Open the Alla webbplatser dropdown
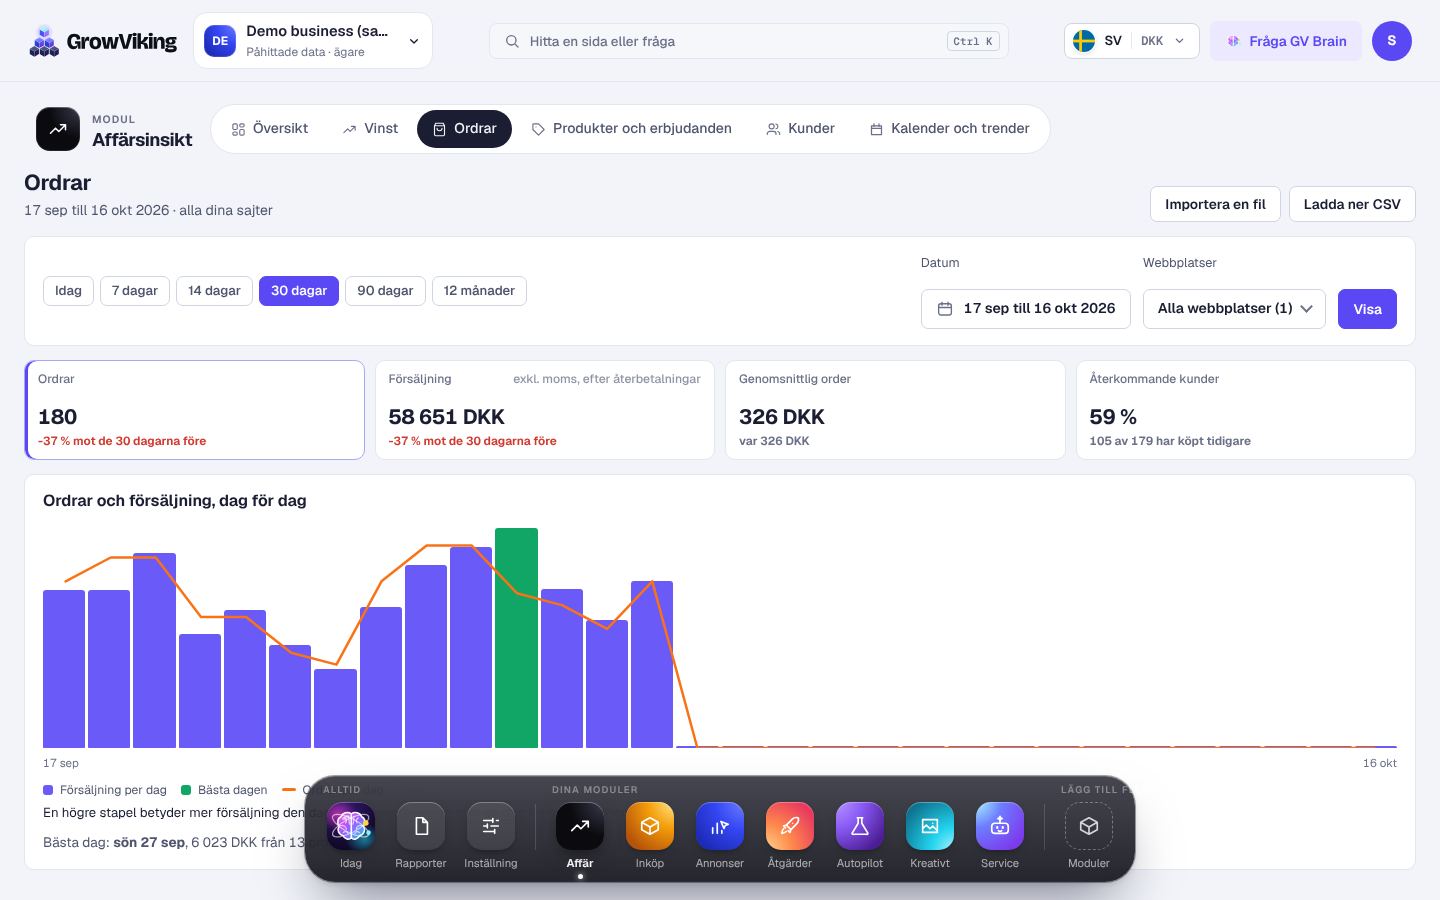1440x900 pixels. click(1234, 309)
